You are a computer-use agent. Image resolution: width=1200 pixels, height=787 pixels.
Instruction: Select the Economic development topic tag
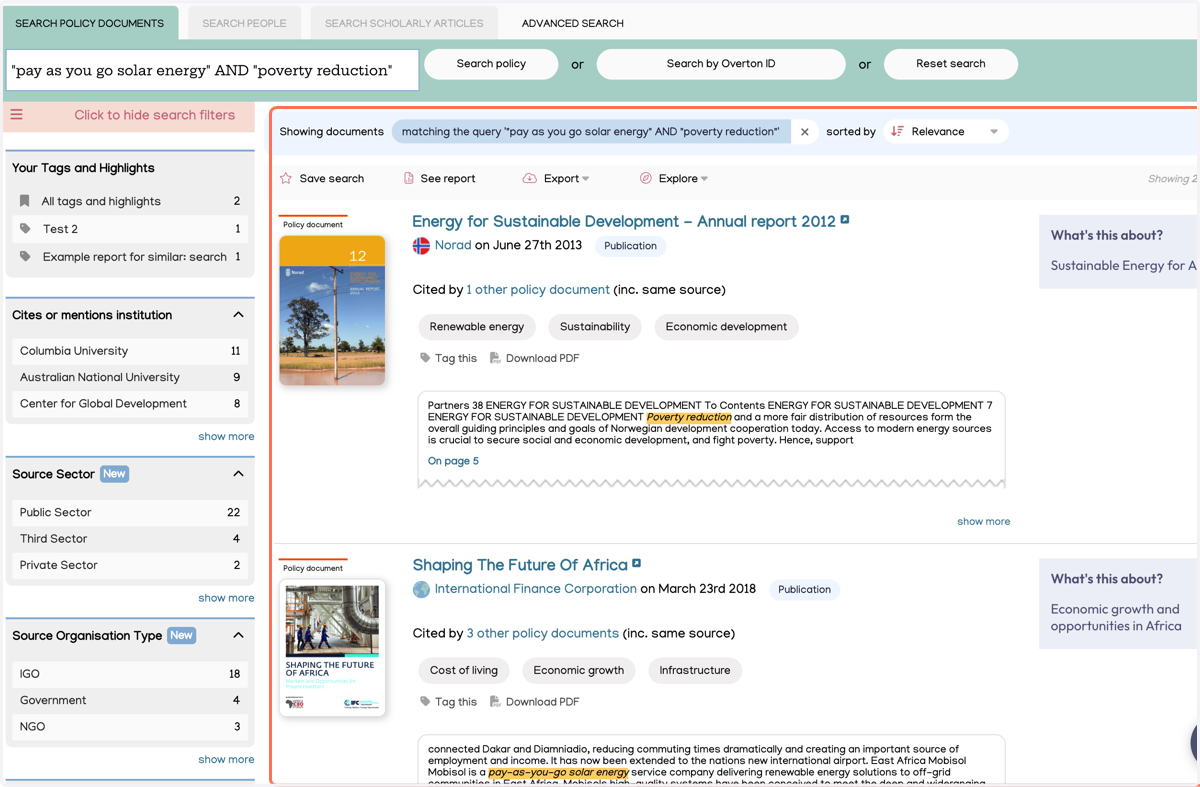(x=726, y=327)
